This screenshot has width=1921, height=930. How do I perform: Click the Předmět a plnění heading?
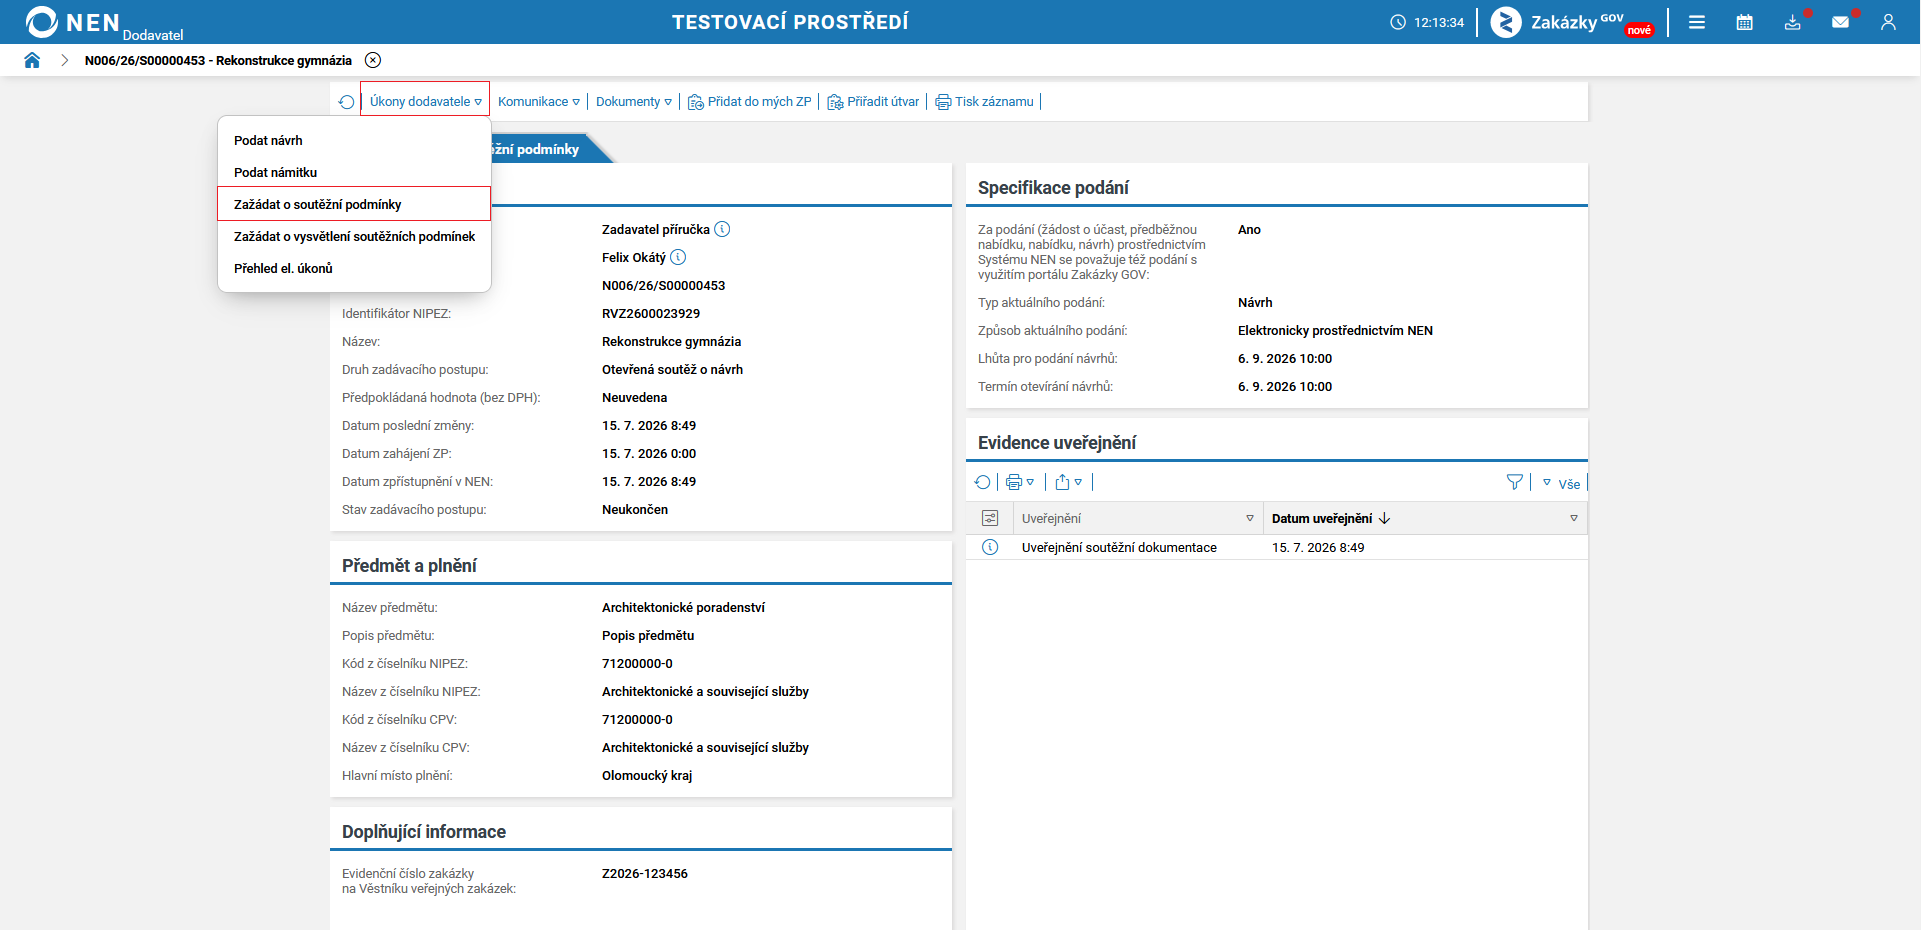[x=409, y=565]
